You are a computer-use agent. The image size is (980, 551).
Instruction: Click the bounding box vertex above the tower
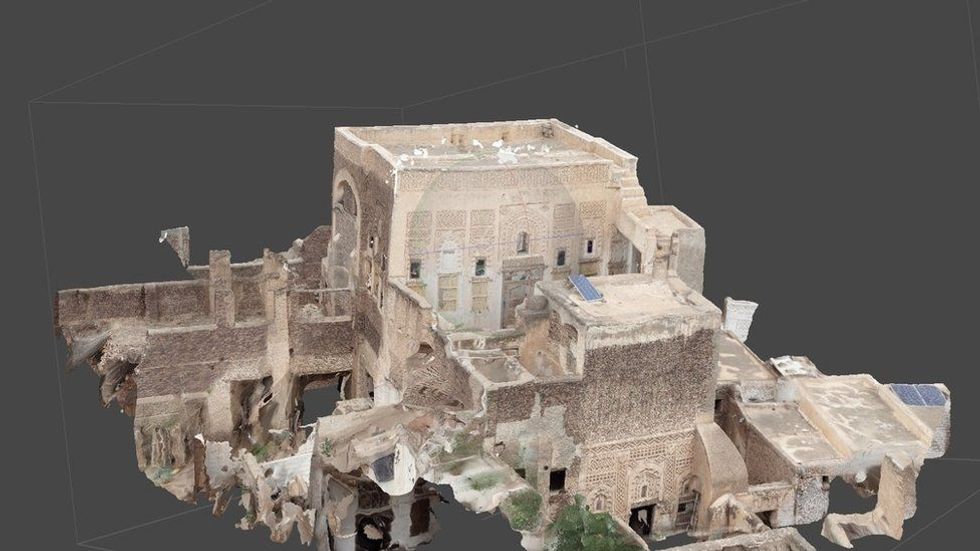pyautogui.click(x=402, y=109)
